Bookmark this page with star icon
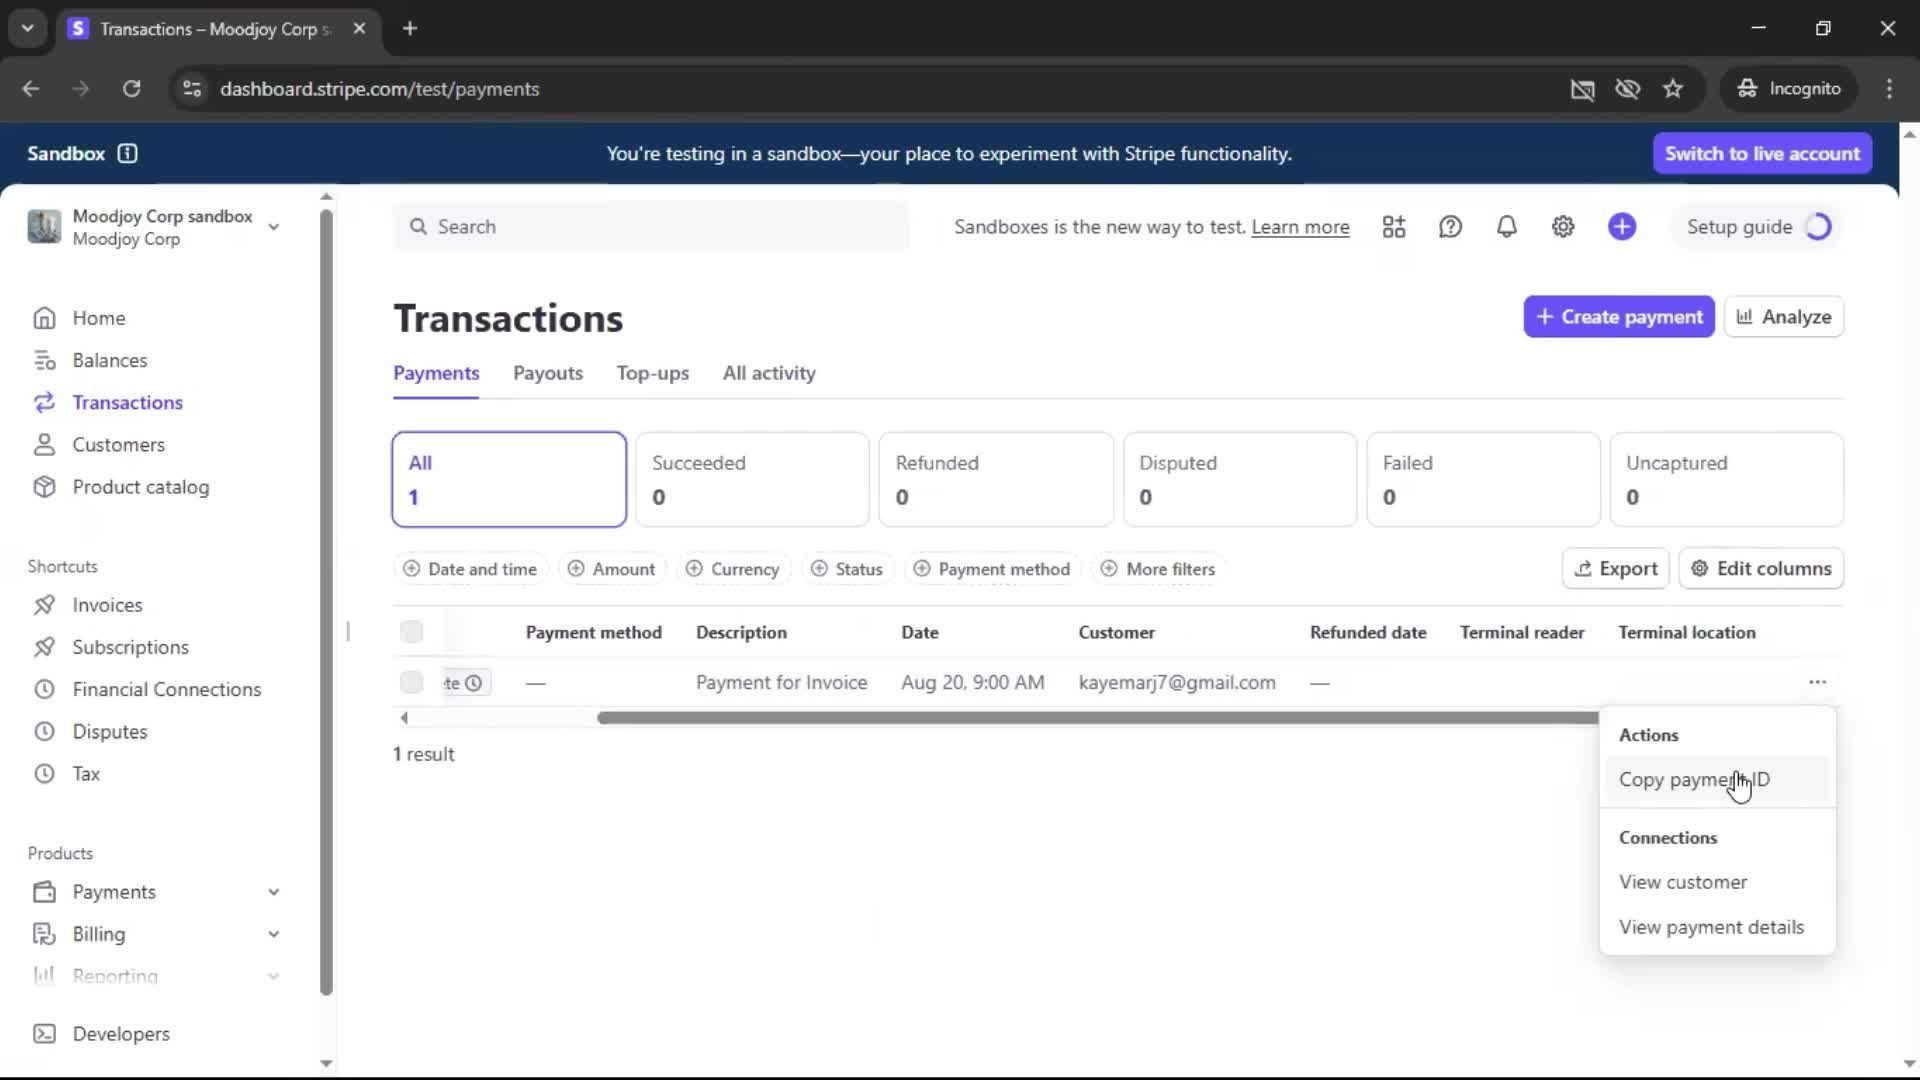This screenshot has width=1920, height=1080. tap(1673, 89)
